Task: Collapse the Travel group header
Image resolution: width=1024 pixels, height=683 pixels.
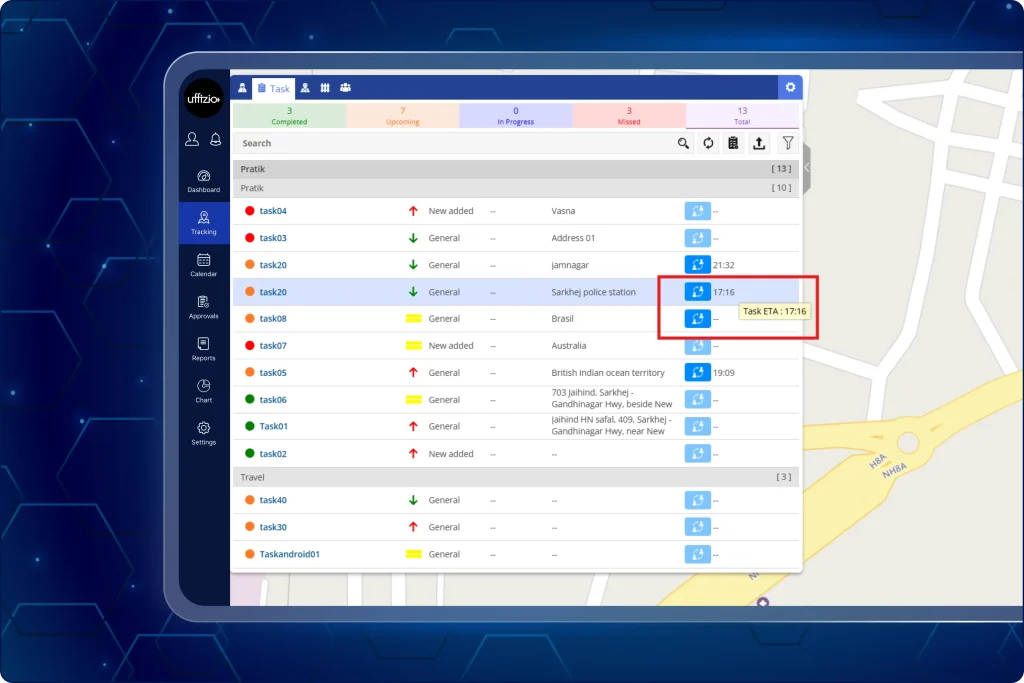Action: point(516,477)
